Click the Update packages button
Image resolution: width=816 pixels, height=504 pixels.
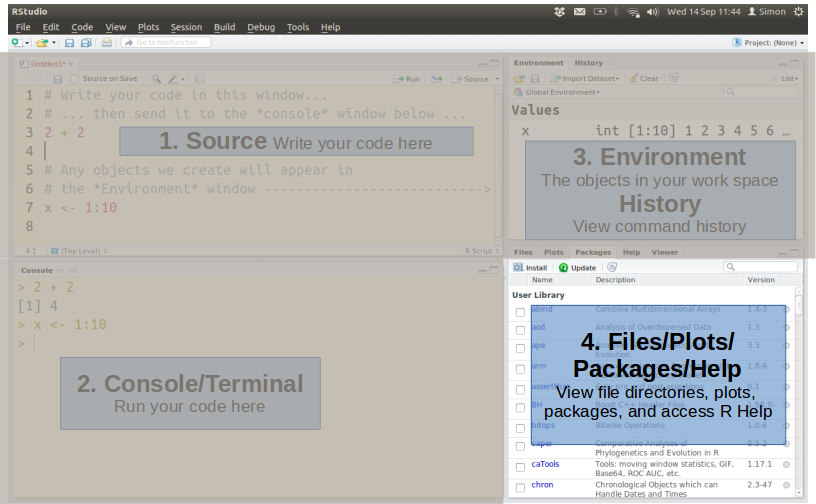[578, 268]
